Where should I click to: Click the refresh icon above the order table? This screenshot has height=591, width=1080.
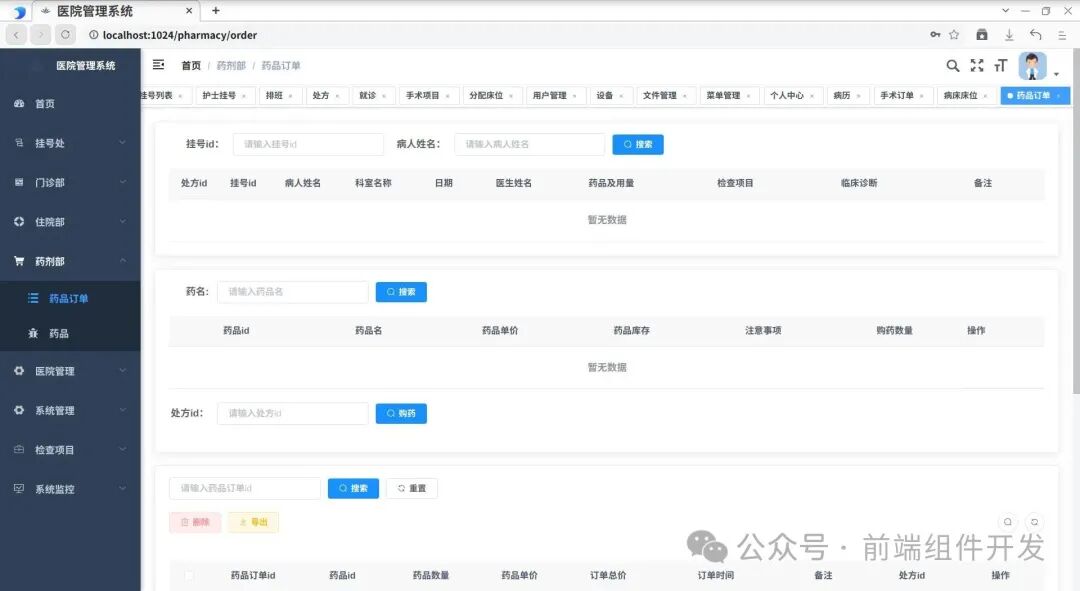[1033, 521]
